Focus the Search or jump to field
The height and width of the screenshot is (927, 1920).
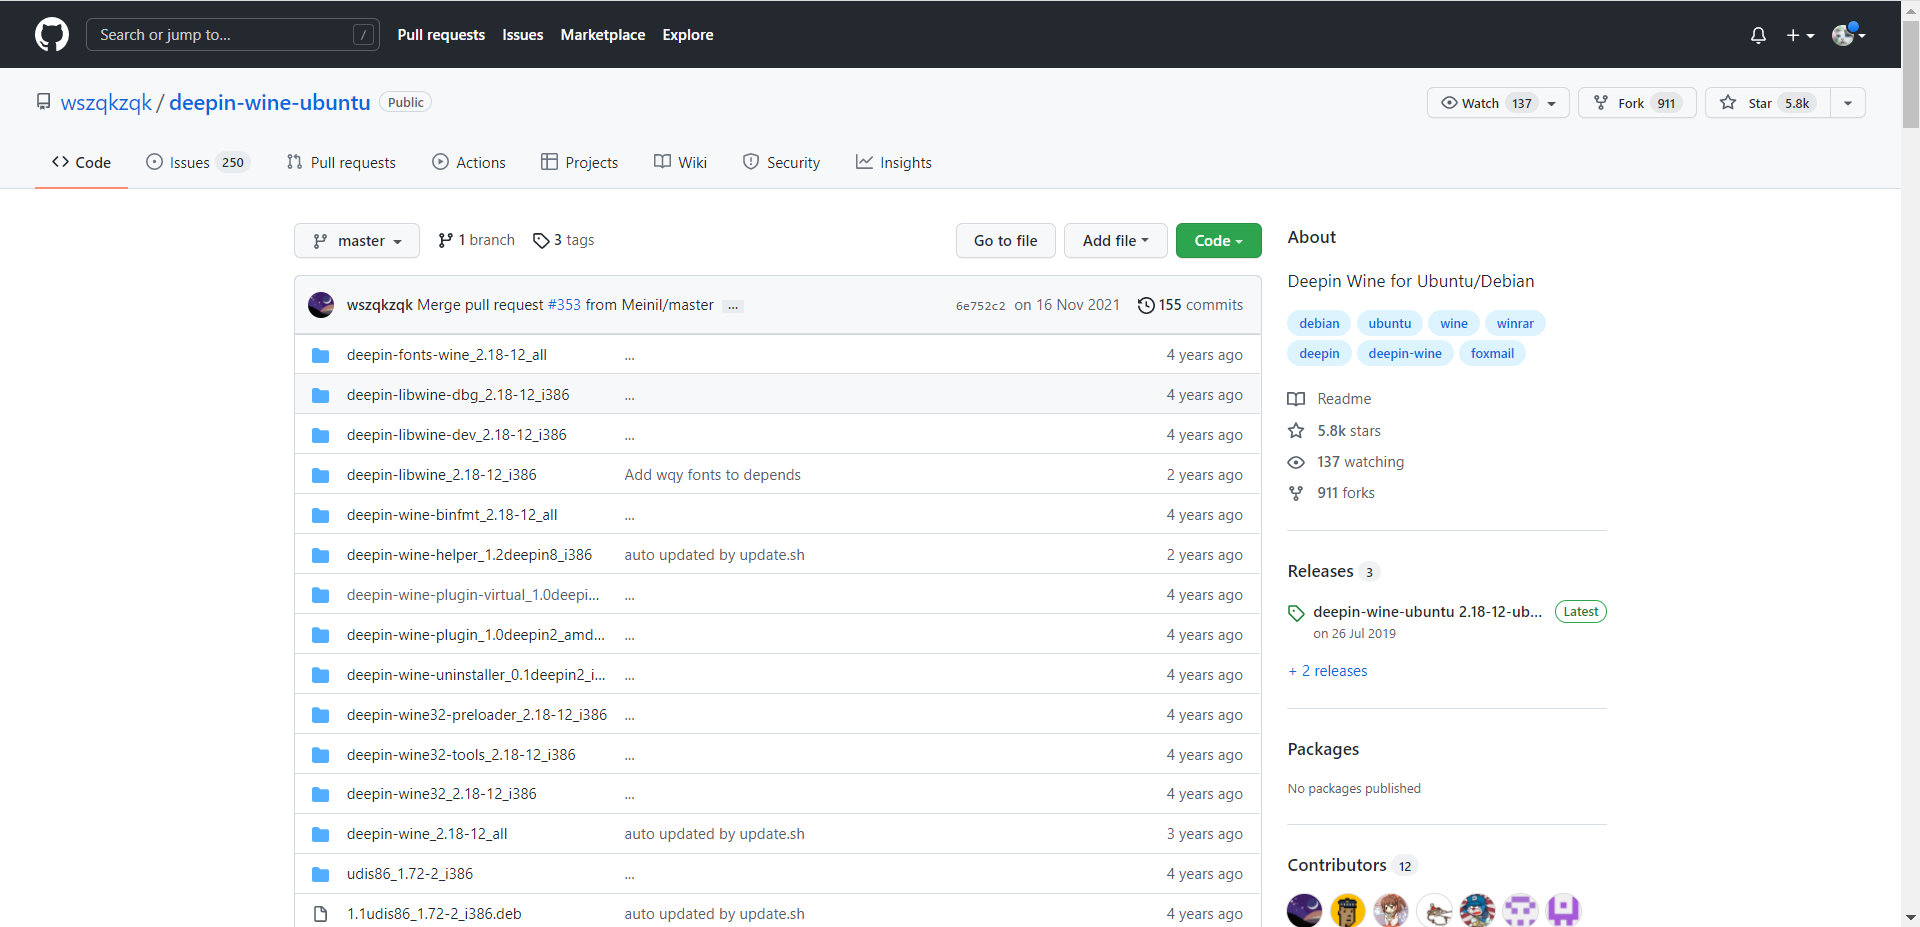click(x=232, y=35)
